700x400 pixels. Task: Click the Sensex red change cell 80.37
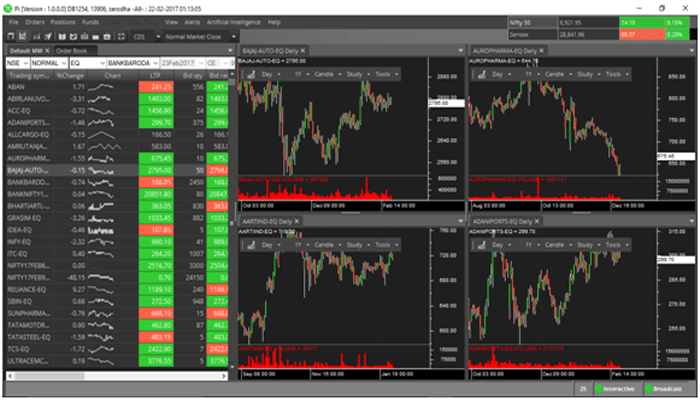[x=641, y=35]
